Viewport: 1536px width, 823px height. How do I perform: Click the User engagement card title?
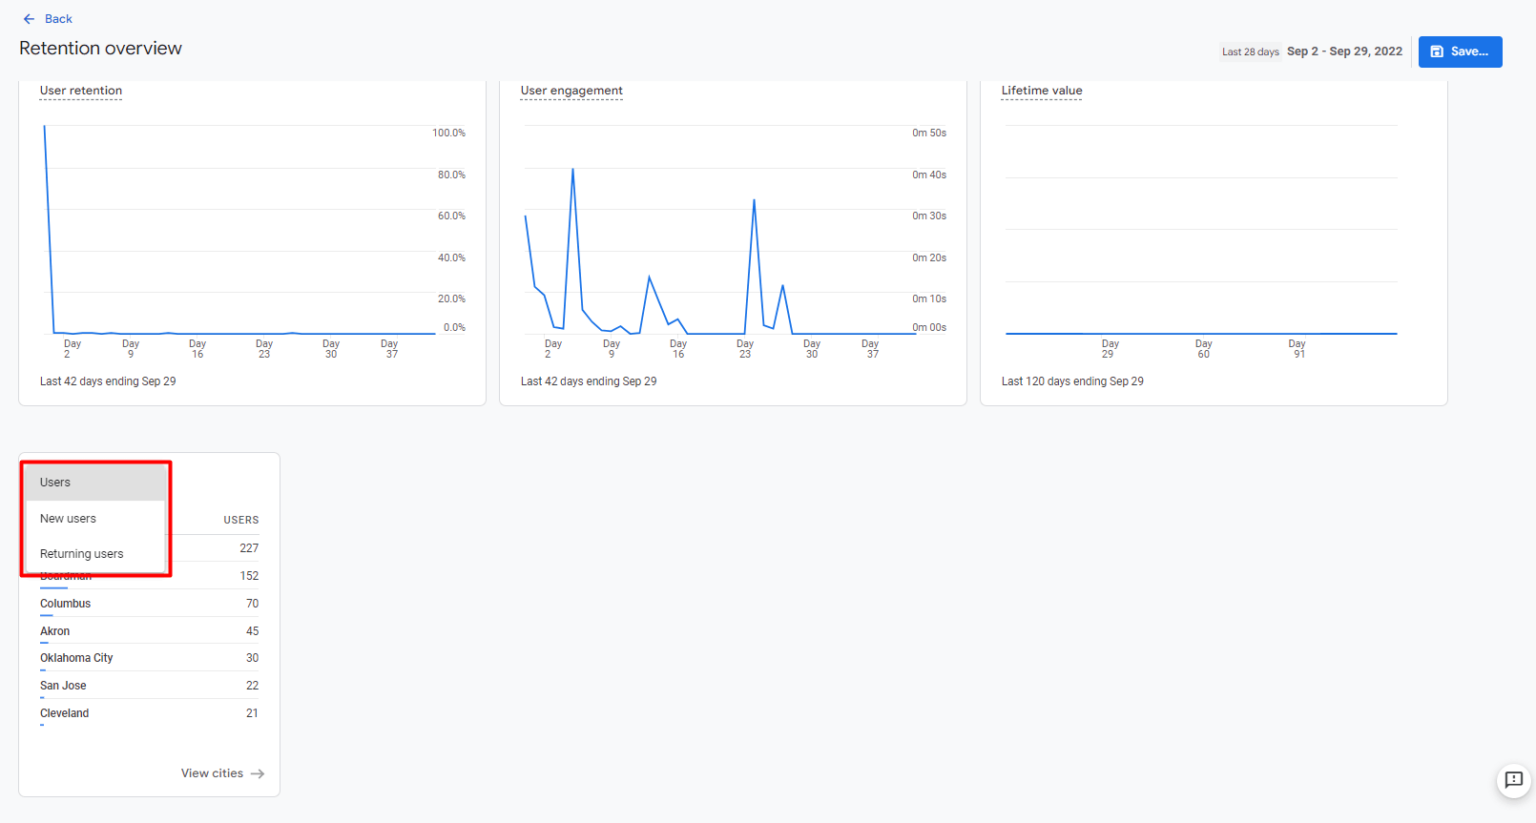[x=571, y=91]
